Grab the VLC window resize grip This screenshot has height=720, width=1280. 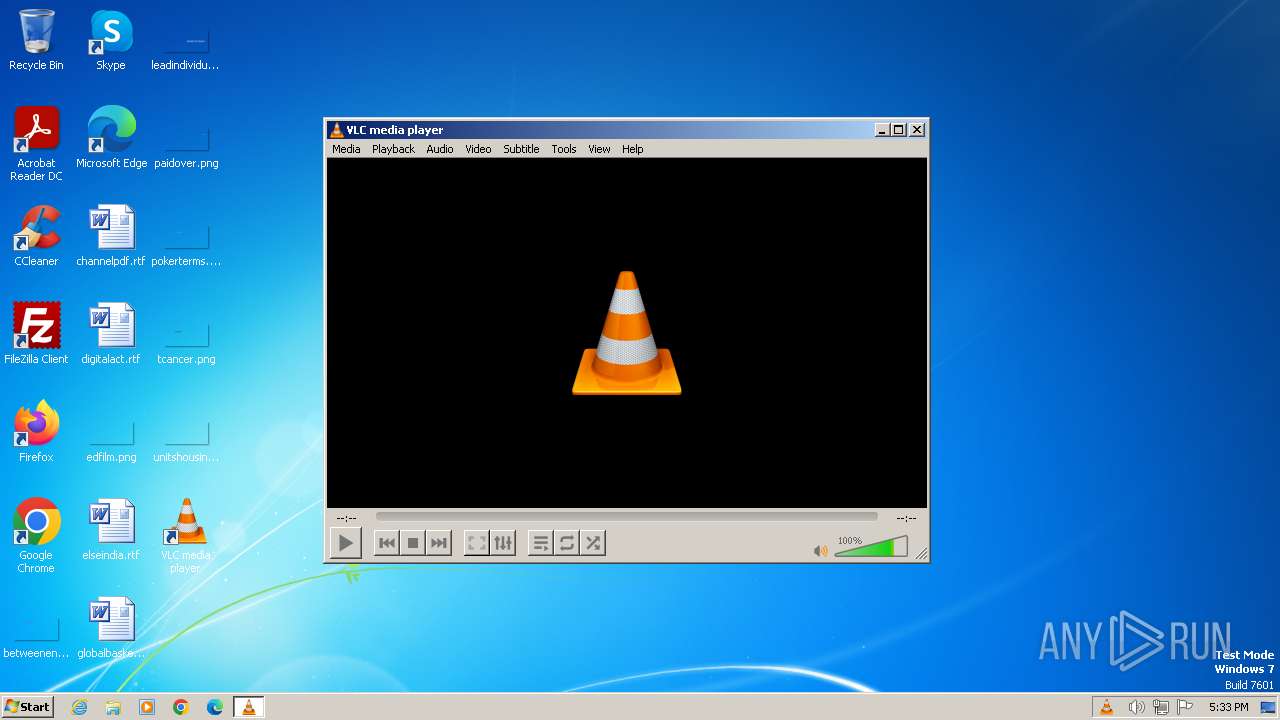click(921, 553)
